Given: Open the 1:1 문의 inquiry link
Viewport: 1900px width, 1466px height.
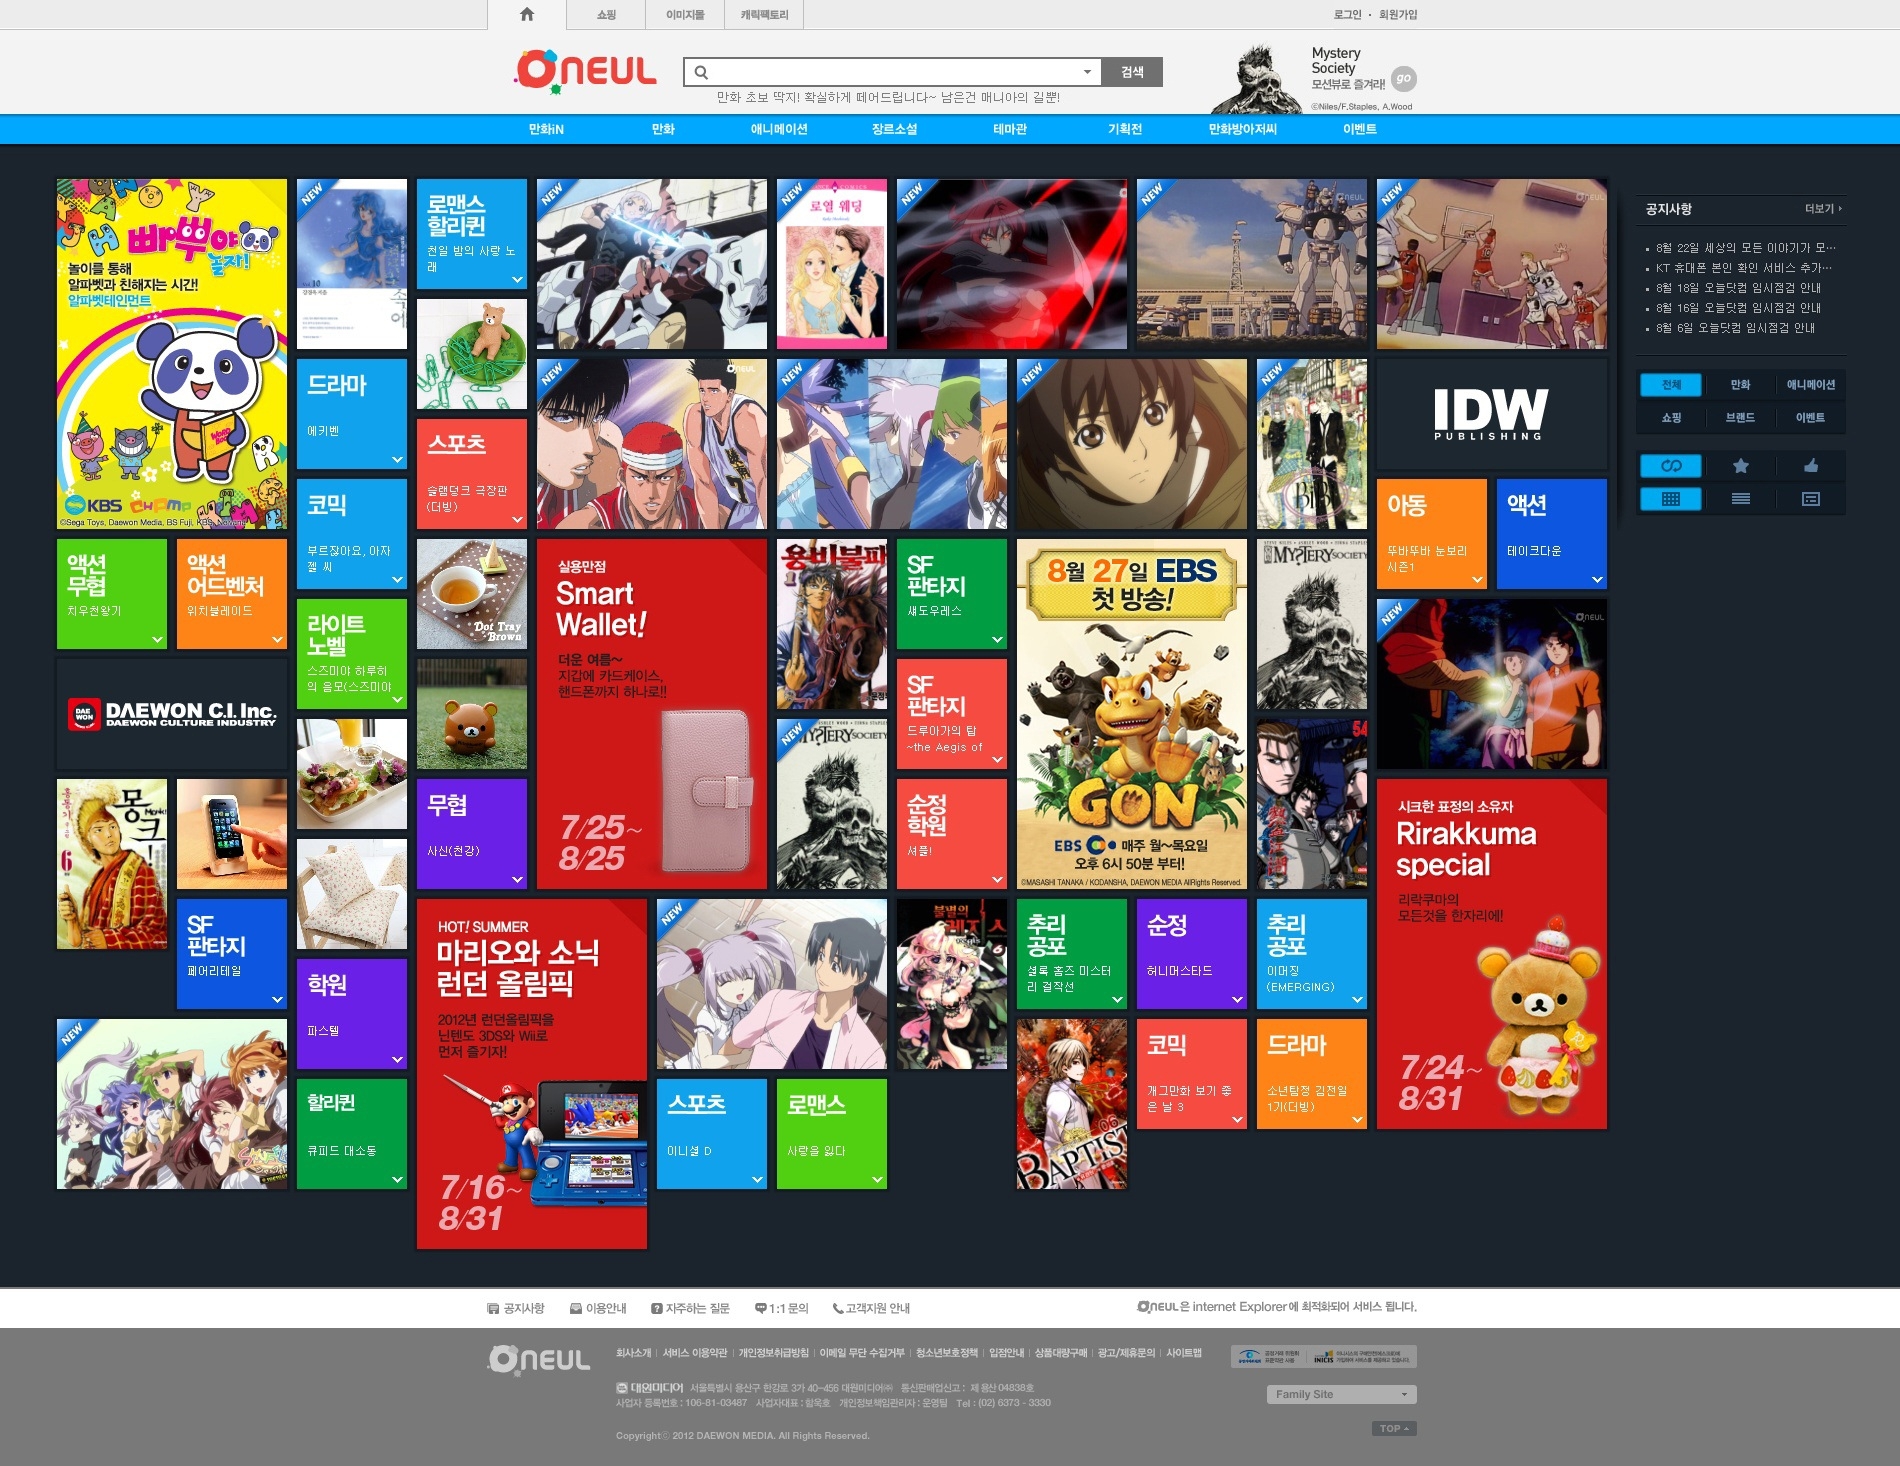Looking at the screenshot, I should 782,1308.
